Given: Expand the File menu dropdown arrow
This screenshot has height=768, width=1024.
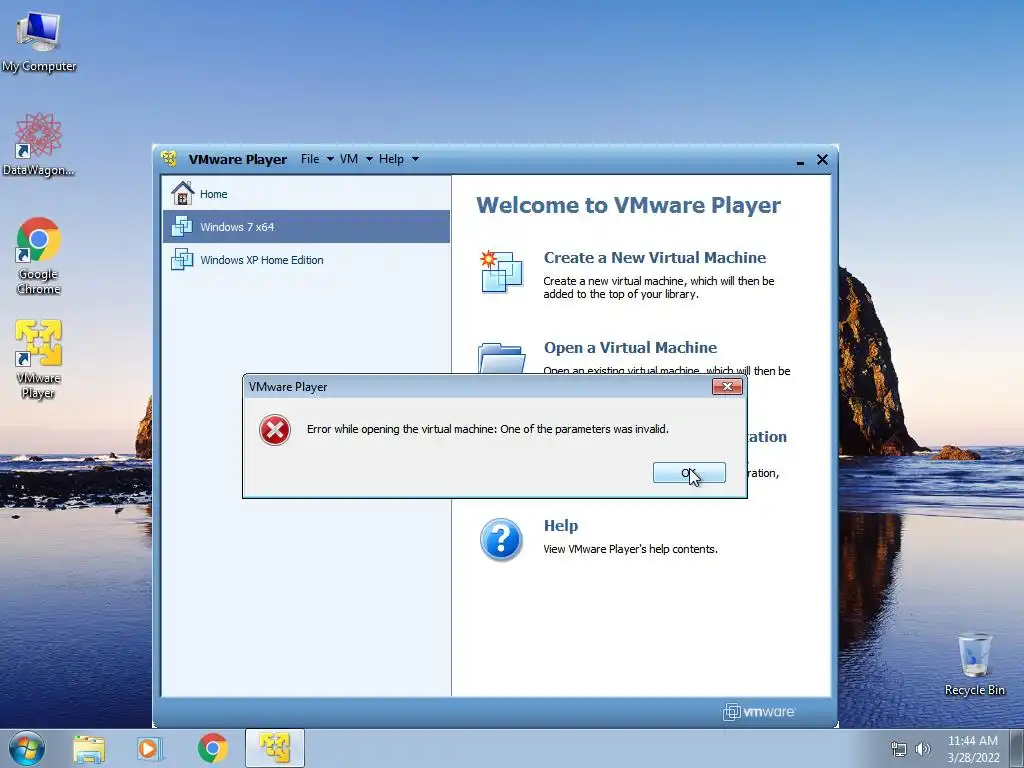Looking at the screenshot, I should (330, 159).
